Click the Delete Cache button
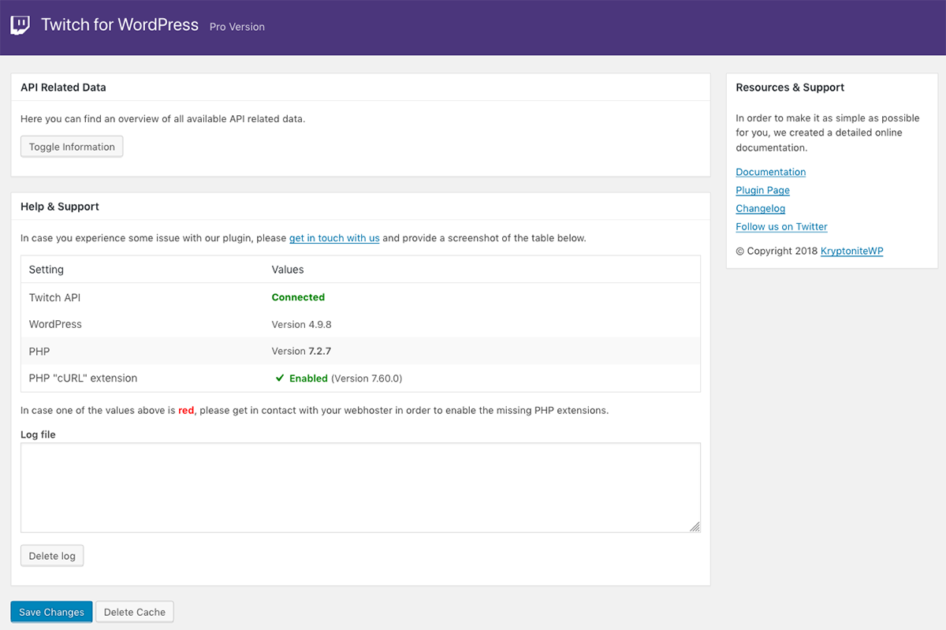This screenshot has height=630, width=946. (135, 612)
